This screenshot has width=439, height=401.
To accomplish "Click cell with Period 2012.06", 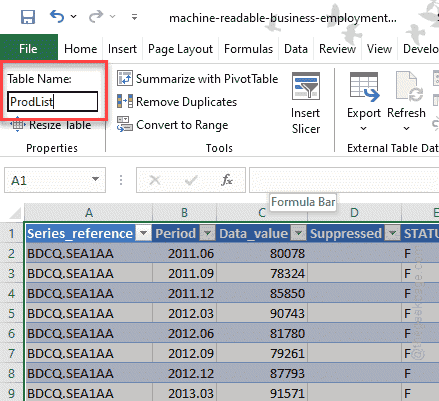I will point(184,333).
